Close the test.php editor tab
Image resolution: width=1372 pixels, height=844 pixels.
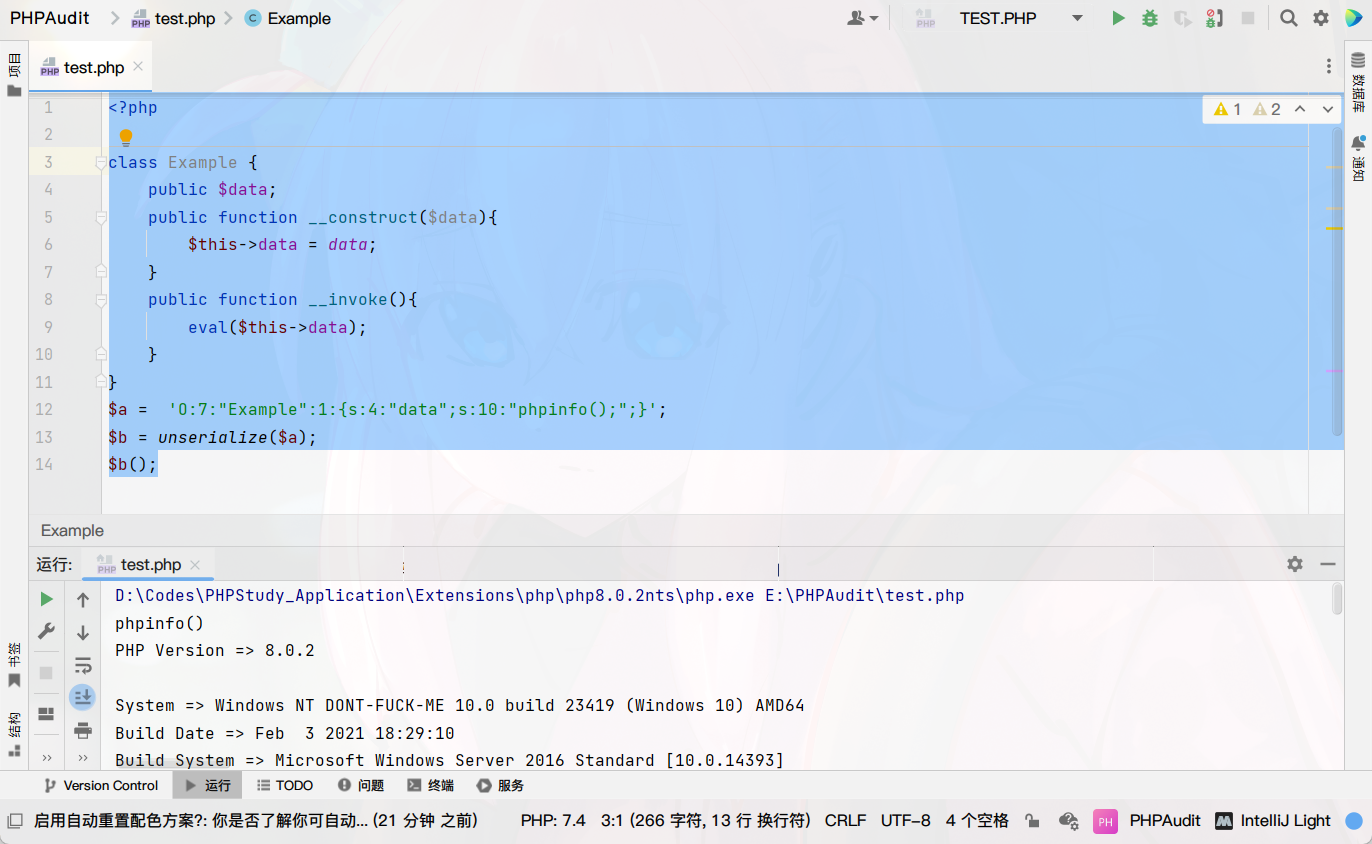[x=138, y=67]
